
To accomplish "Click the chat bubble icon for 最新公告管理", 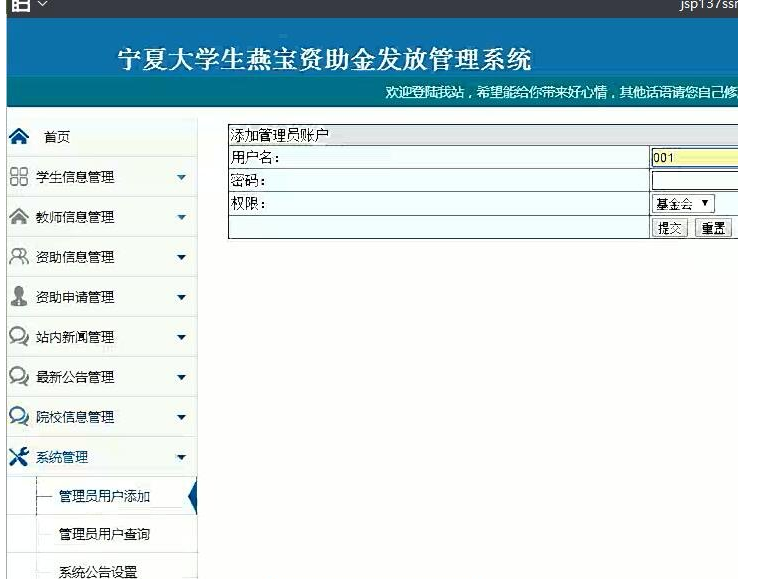I will [x=19, y=376].
